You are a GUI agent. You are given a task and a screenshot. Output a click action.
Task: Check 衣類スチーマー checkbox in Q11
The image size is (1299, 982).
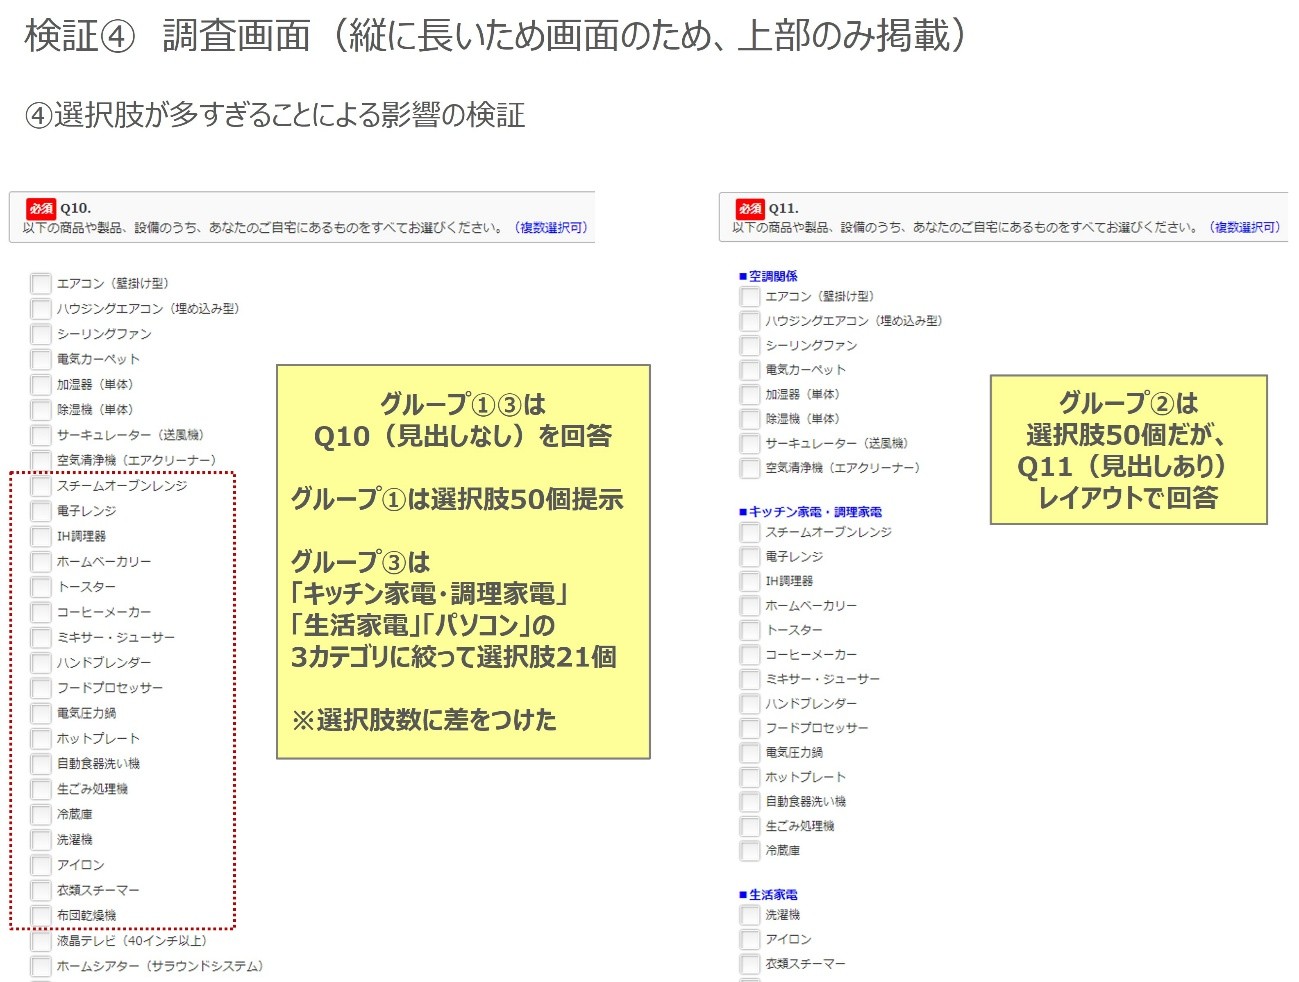[x=749, y=964]
